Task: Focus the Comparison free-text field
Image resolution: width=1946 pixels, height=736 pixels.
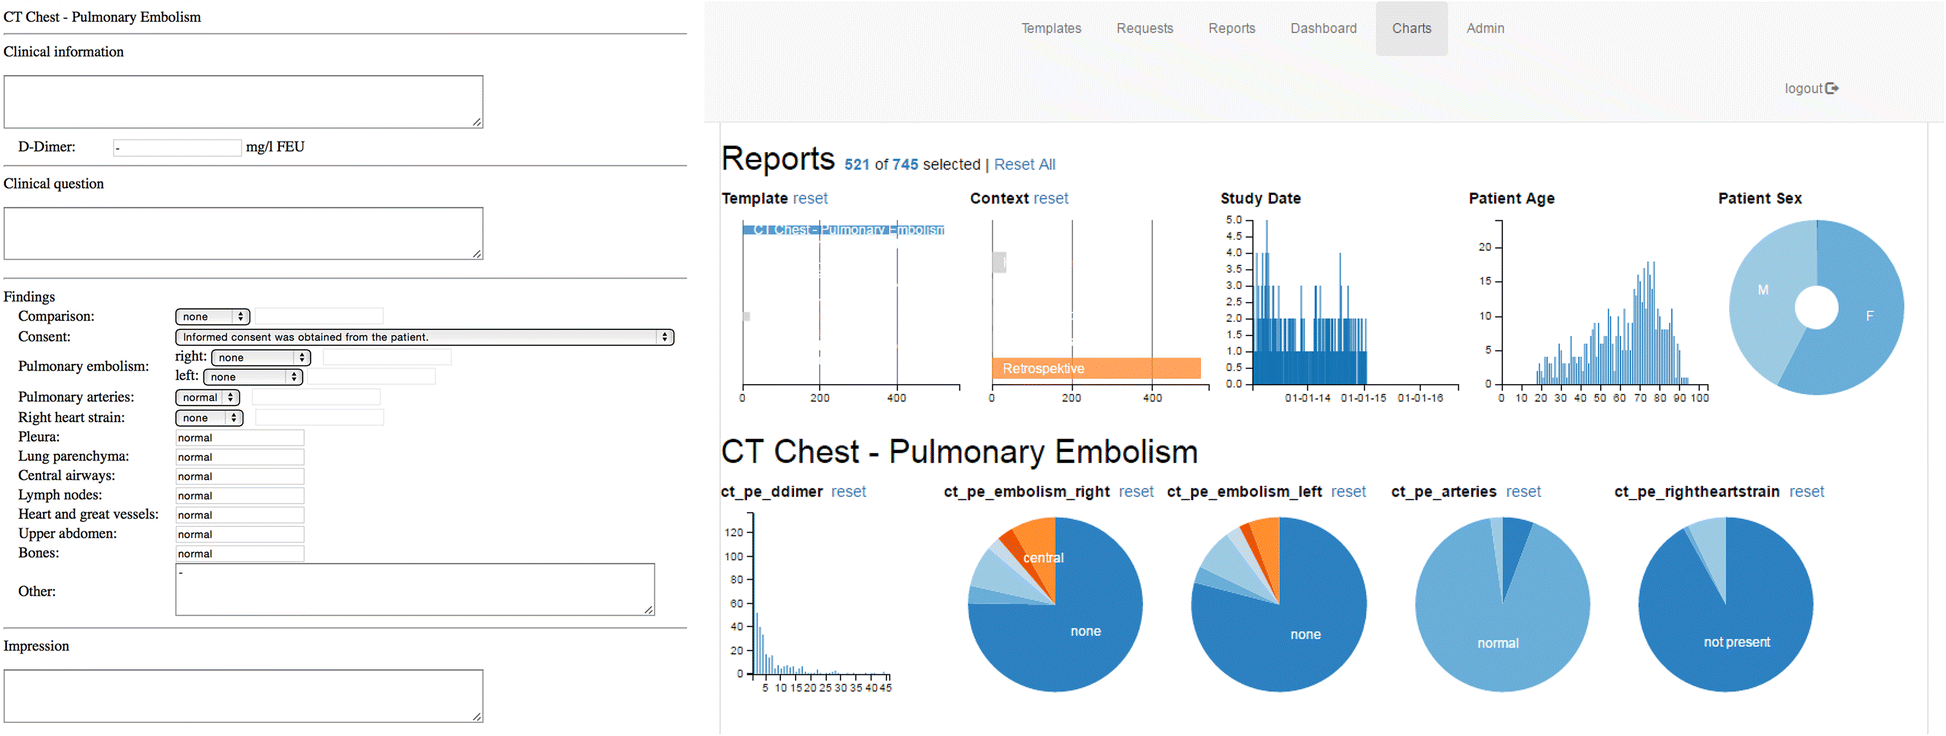Action: click(x=319, y=316)
